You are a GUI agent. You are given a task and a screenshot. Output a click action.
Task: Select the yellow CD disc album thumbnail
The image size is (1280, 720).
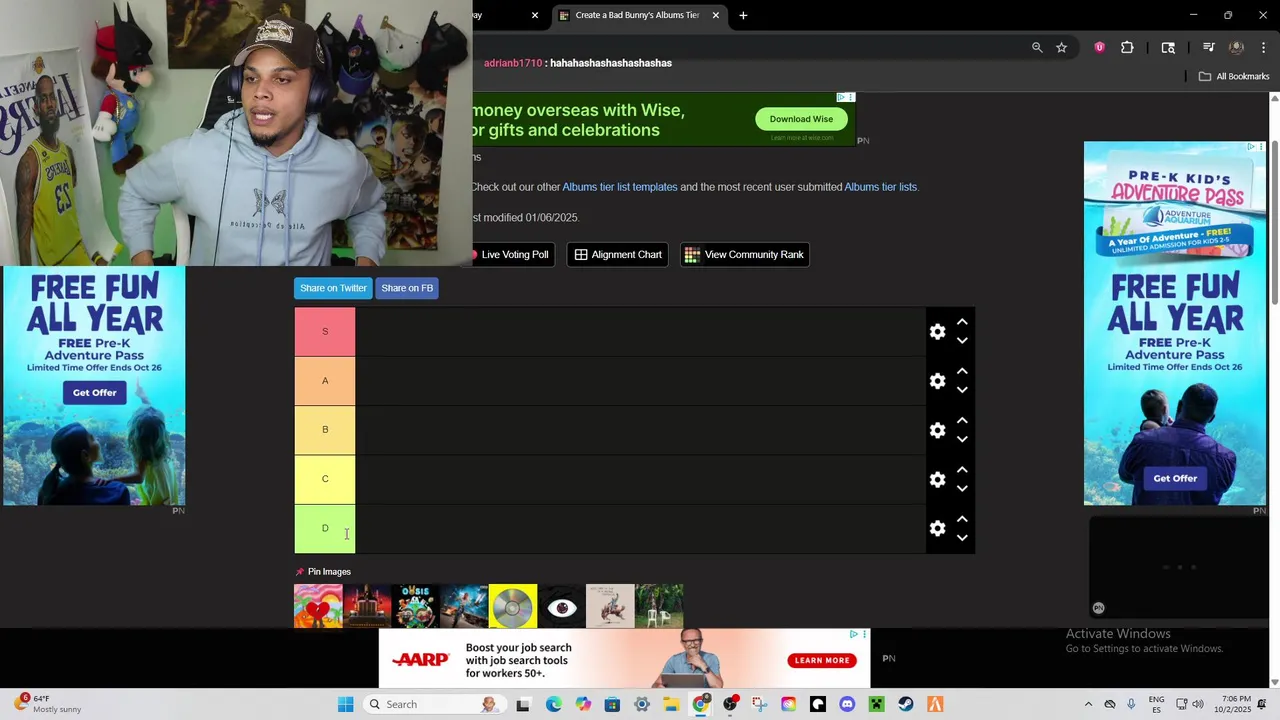513,606
